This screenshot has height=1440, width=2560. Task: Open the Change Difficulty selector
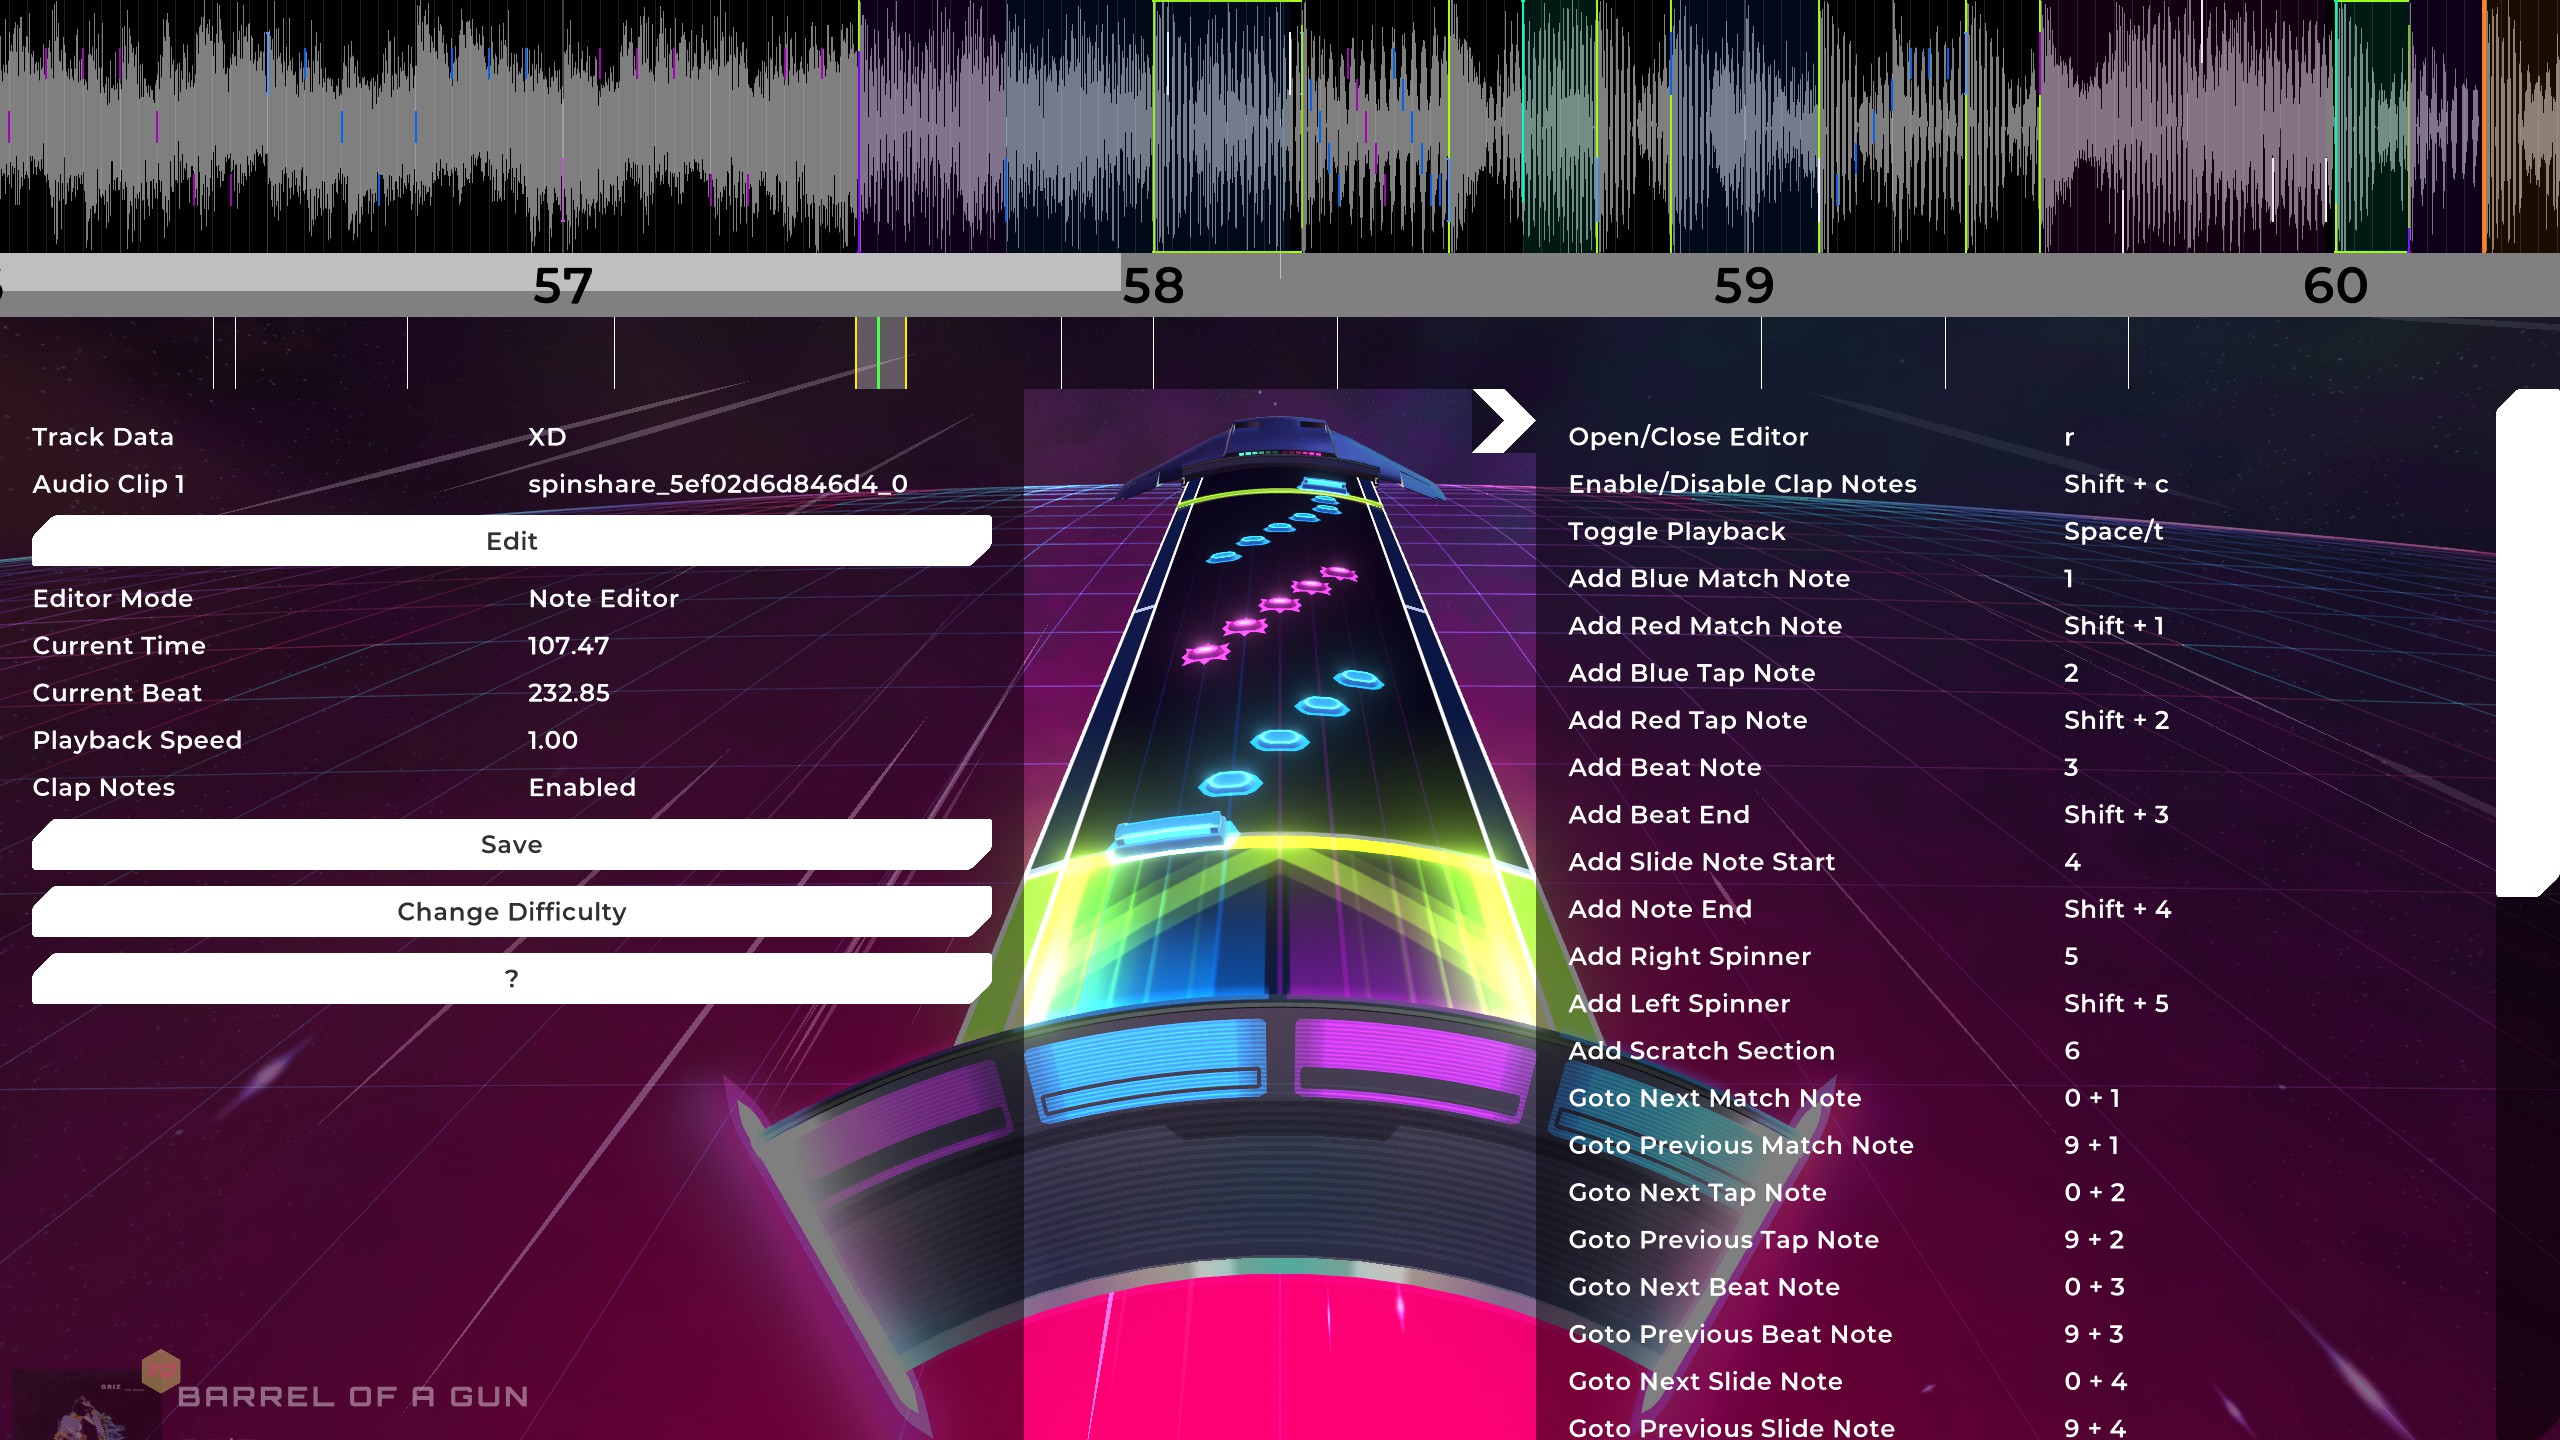[511, 912]
